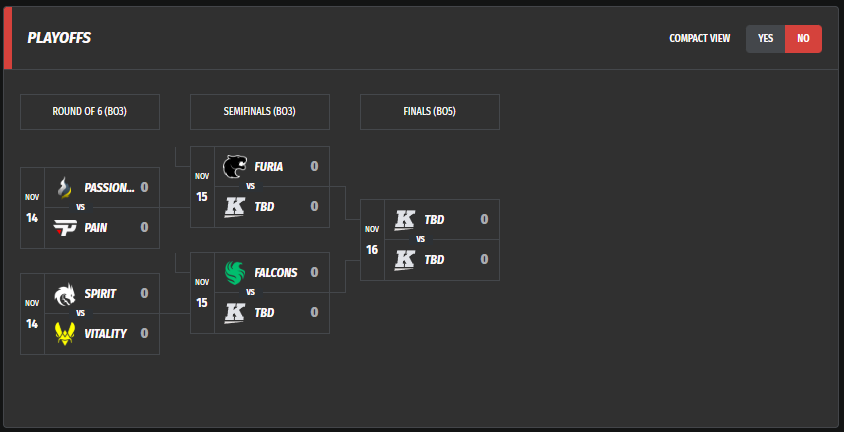The image size is (844, 432).
Task: Click the Passion UA team logo
Action: (65, 187)
